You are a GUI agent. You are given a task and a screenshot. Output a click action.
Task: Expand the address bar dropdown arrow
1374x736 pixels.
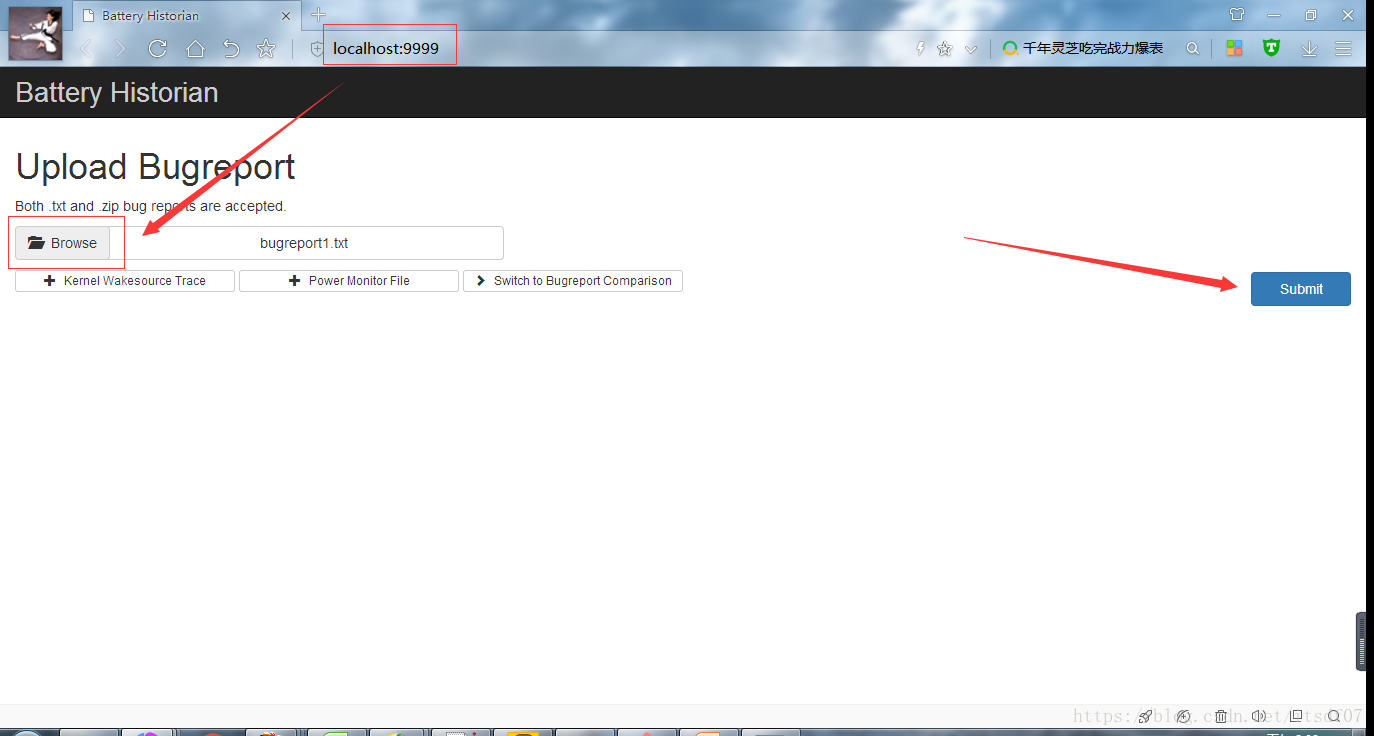pyautogui.click(x=970, y=49)
